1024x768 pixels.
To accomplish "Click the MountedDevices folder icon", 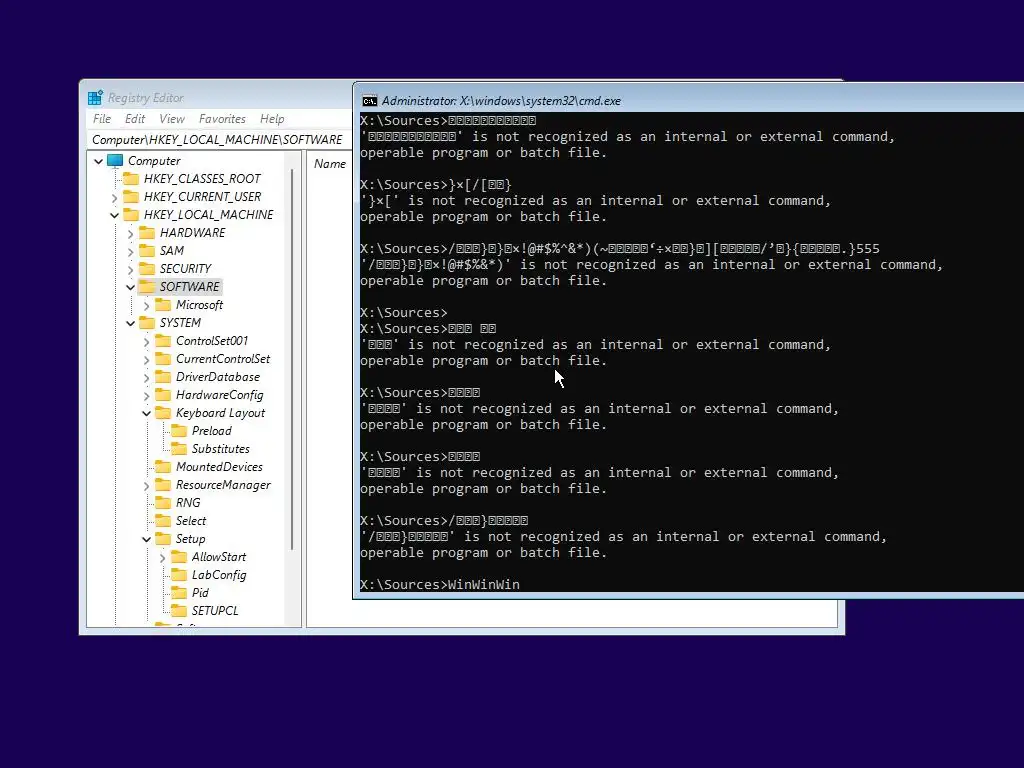I will click(163, 467).
